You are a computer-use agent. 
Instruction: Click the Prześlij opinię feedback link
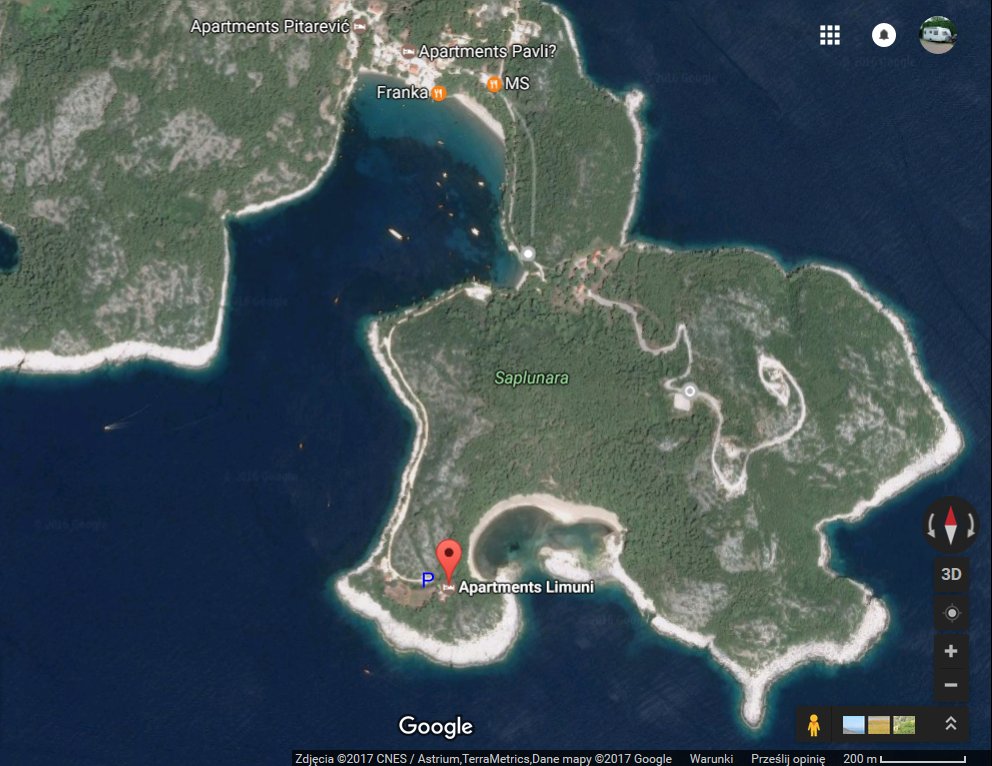[x=786, y=758]
